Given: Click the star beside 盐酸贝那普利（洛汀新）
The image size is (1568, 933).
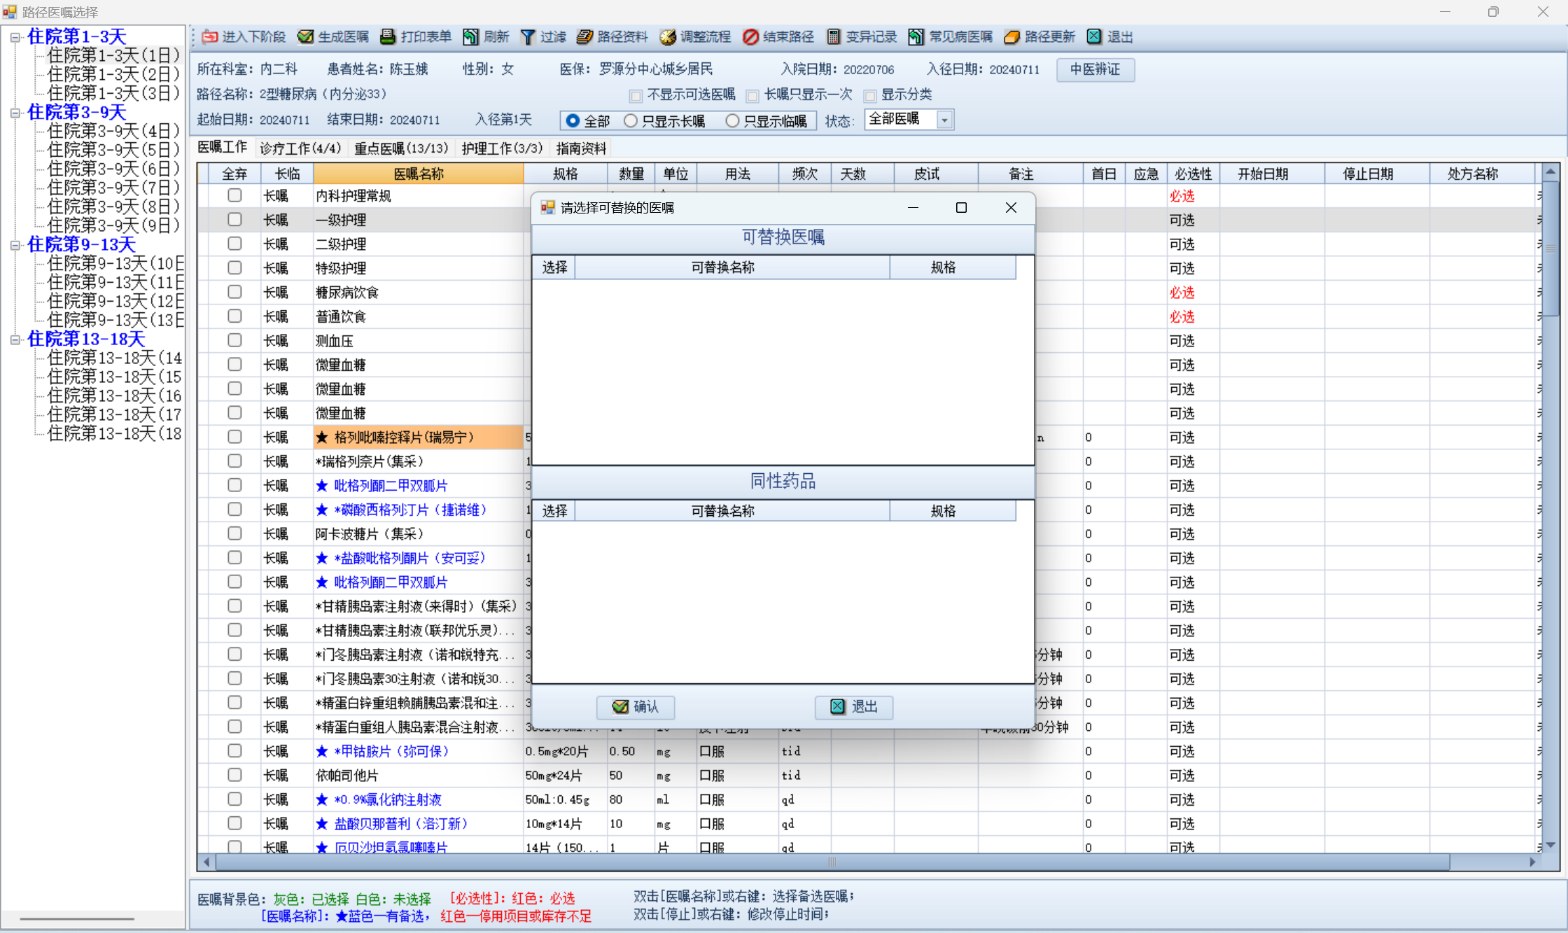Looking at the screenshot, I should pos(322,824).
